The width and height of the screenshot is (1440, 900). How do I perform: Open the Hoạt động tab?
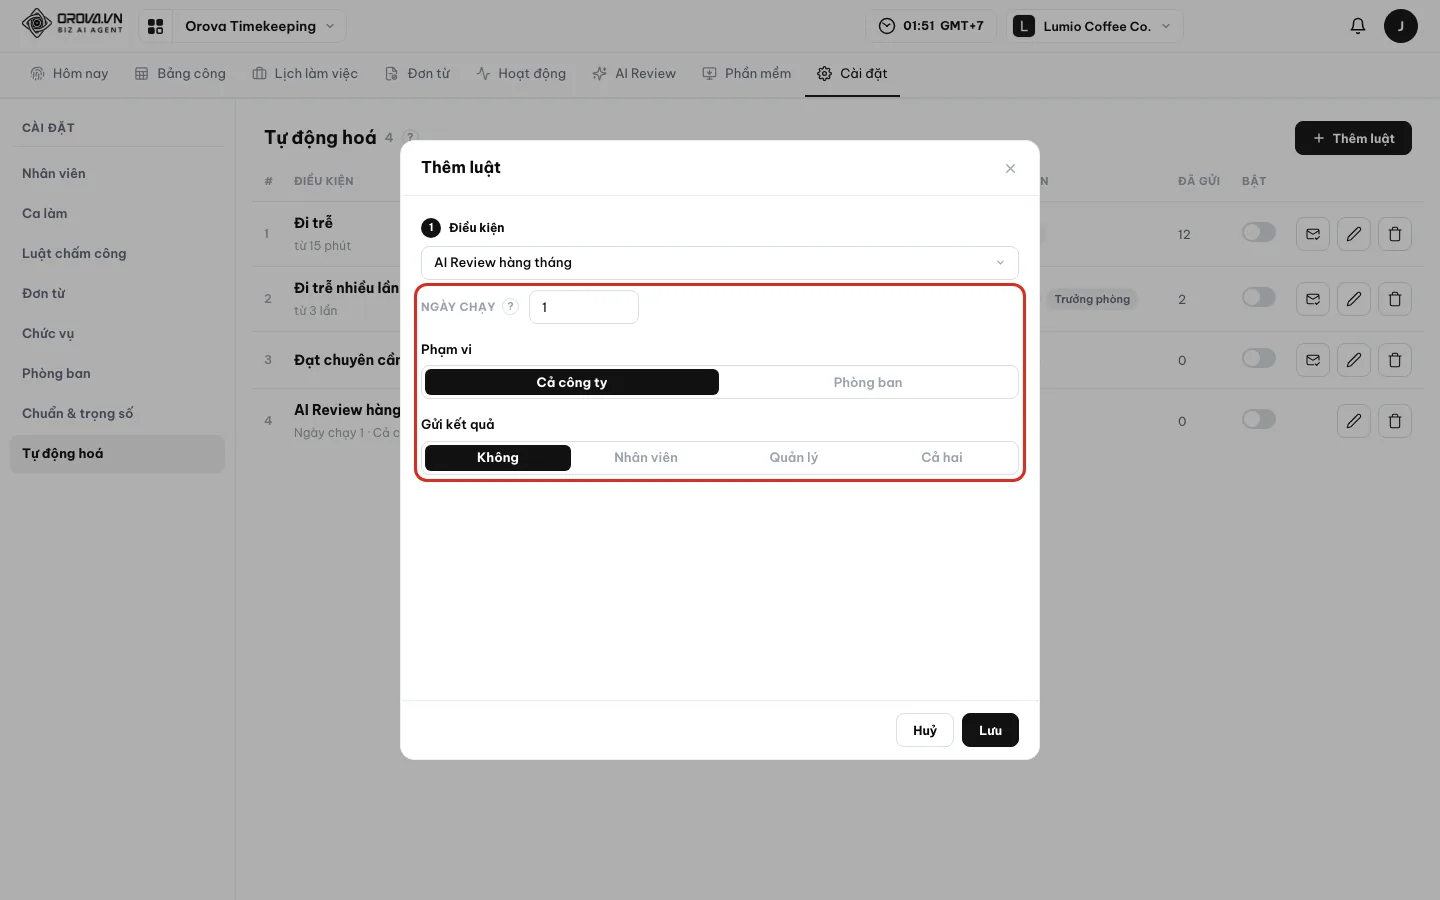521,74
